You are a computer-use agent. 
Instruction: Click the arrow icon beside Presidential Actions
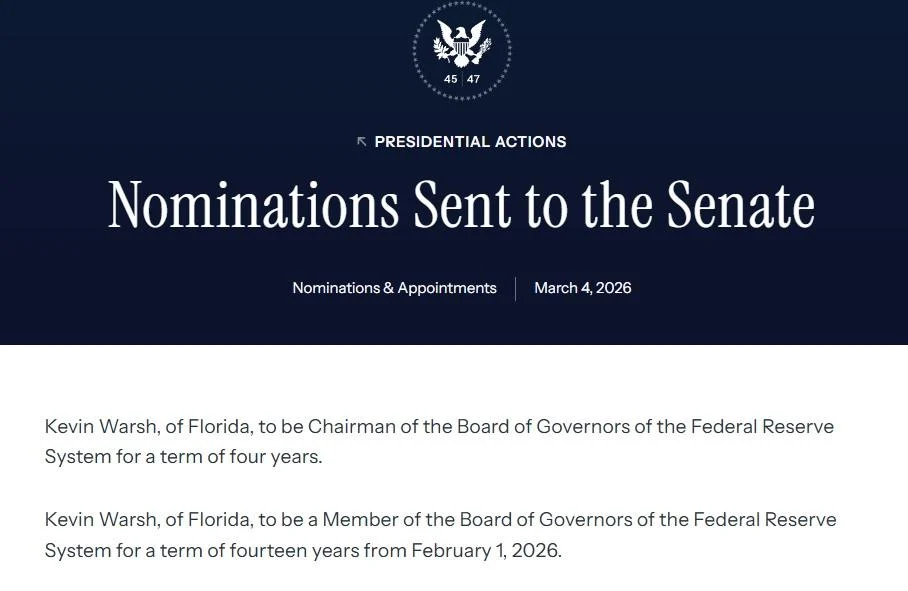click(362, 142)
